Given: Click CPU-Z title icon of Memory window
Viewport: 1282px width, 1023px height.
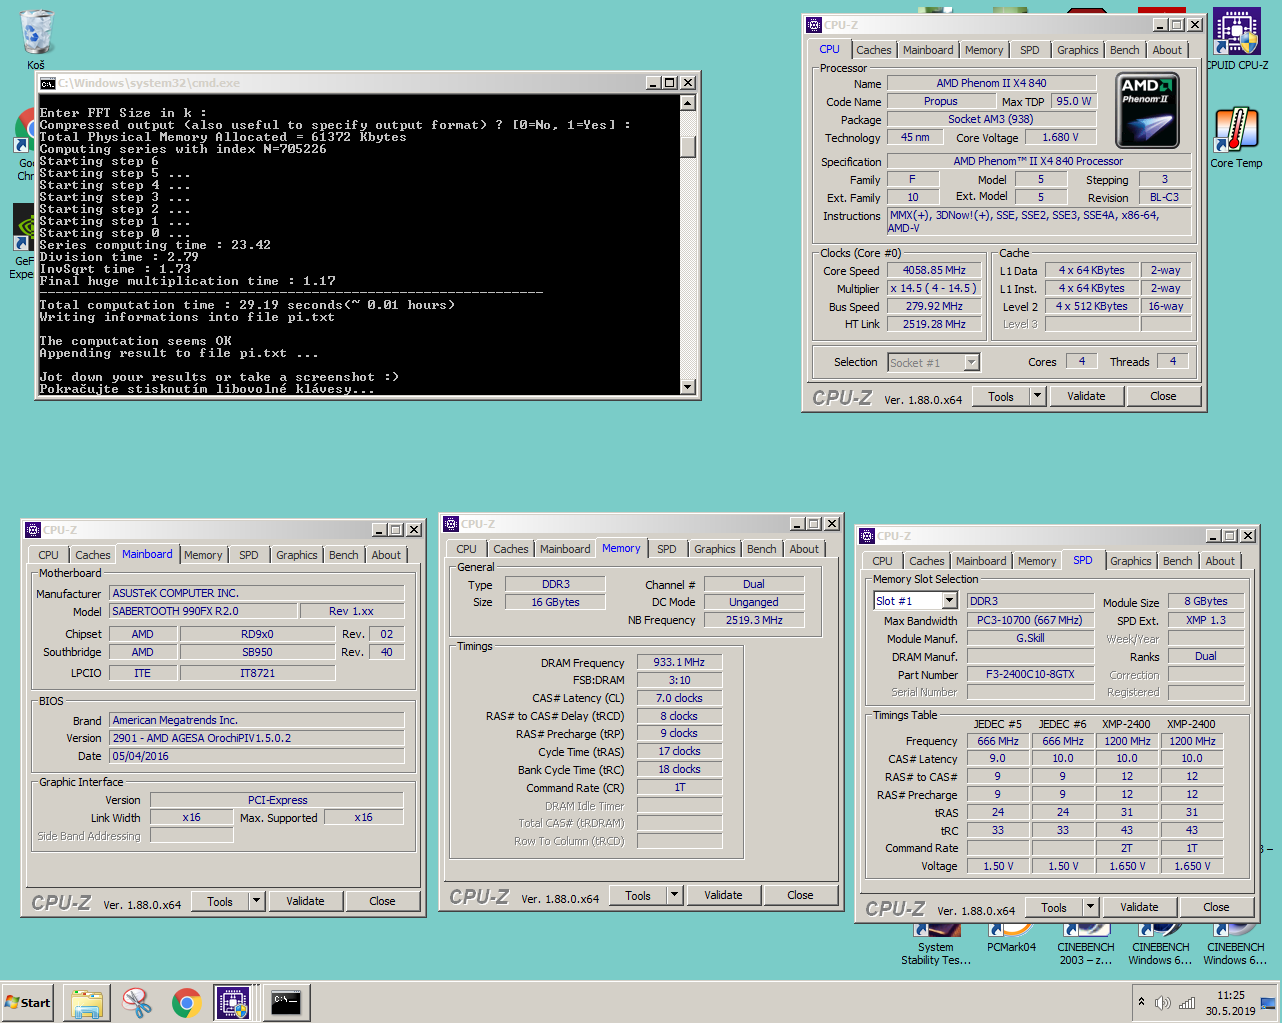Looking at the screenshot, I should tap(451, 524).
